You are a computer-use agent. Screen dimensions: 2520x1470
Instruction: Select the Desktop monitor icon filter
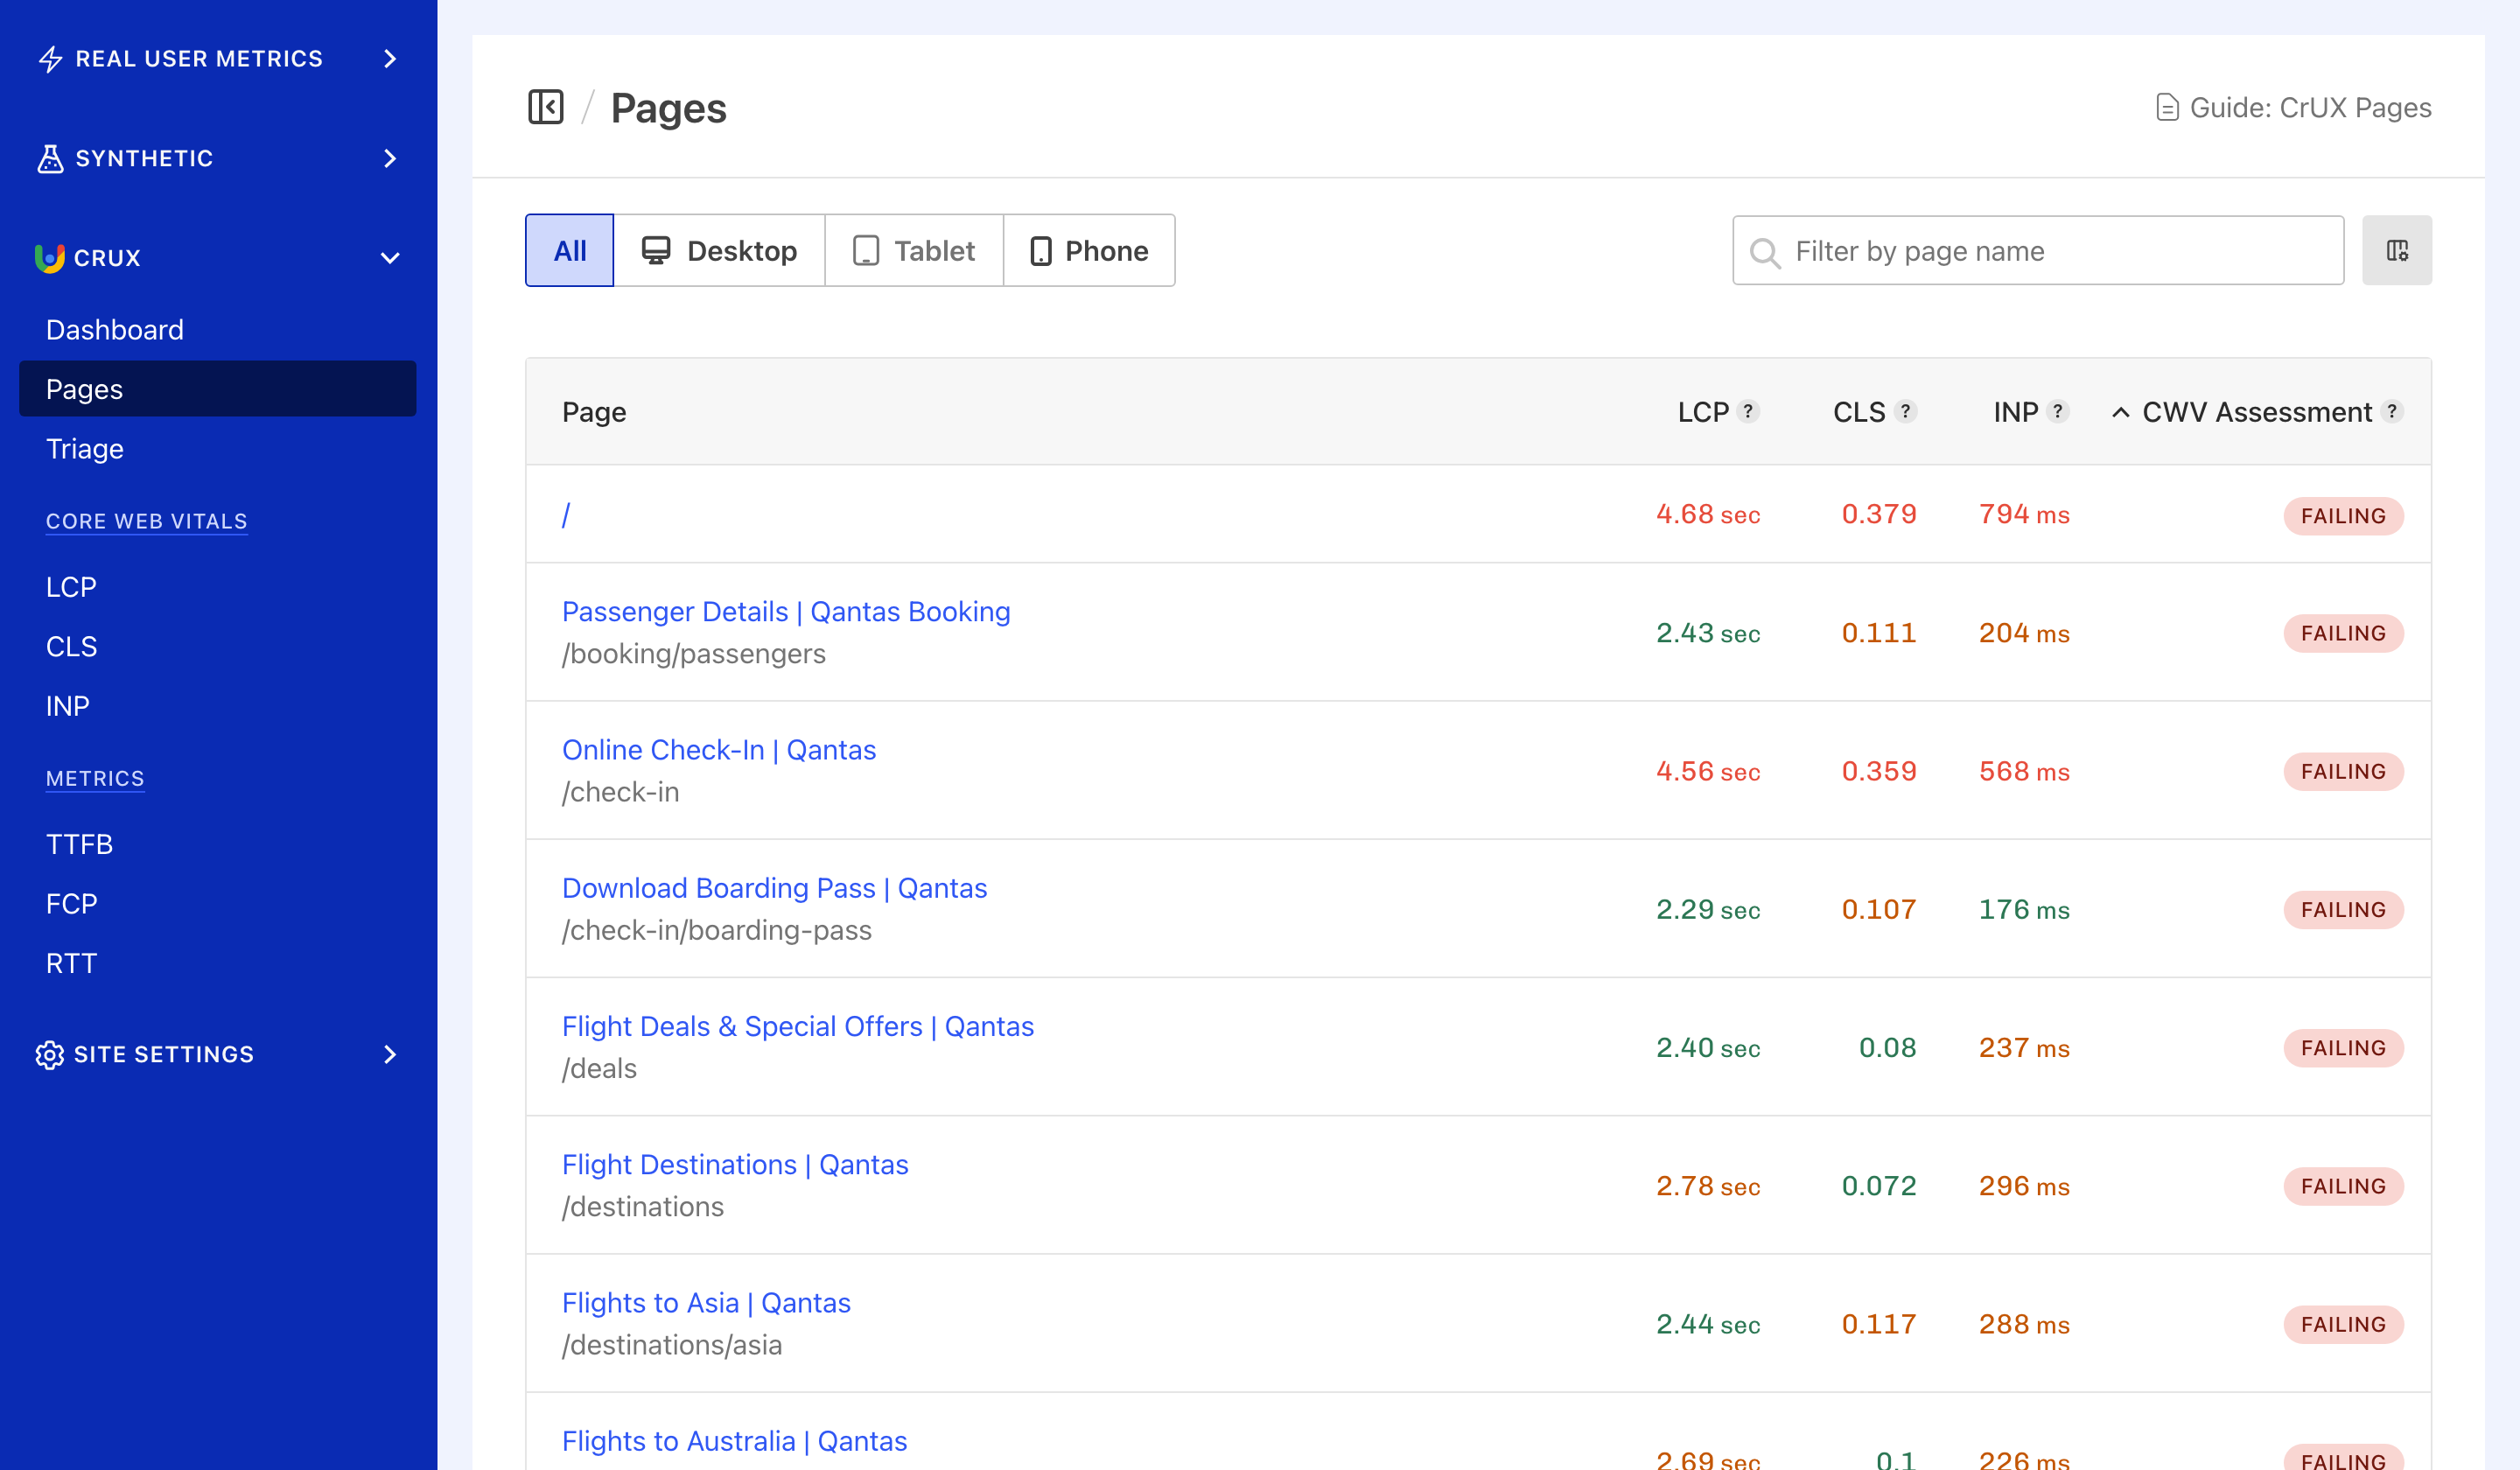coord(657,250)
